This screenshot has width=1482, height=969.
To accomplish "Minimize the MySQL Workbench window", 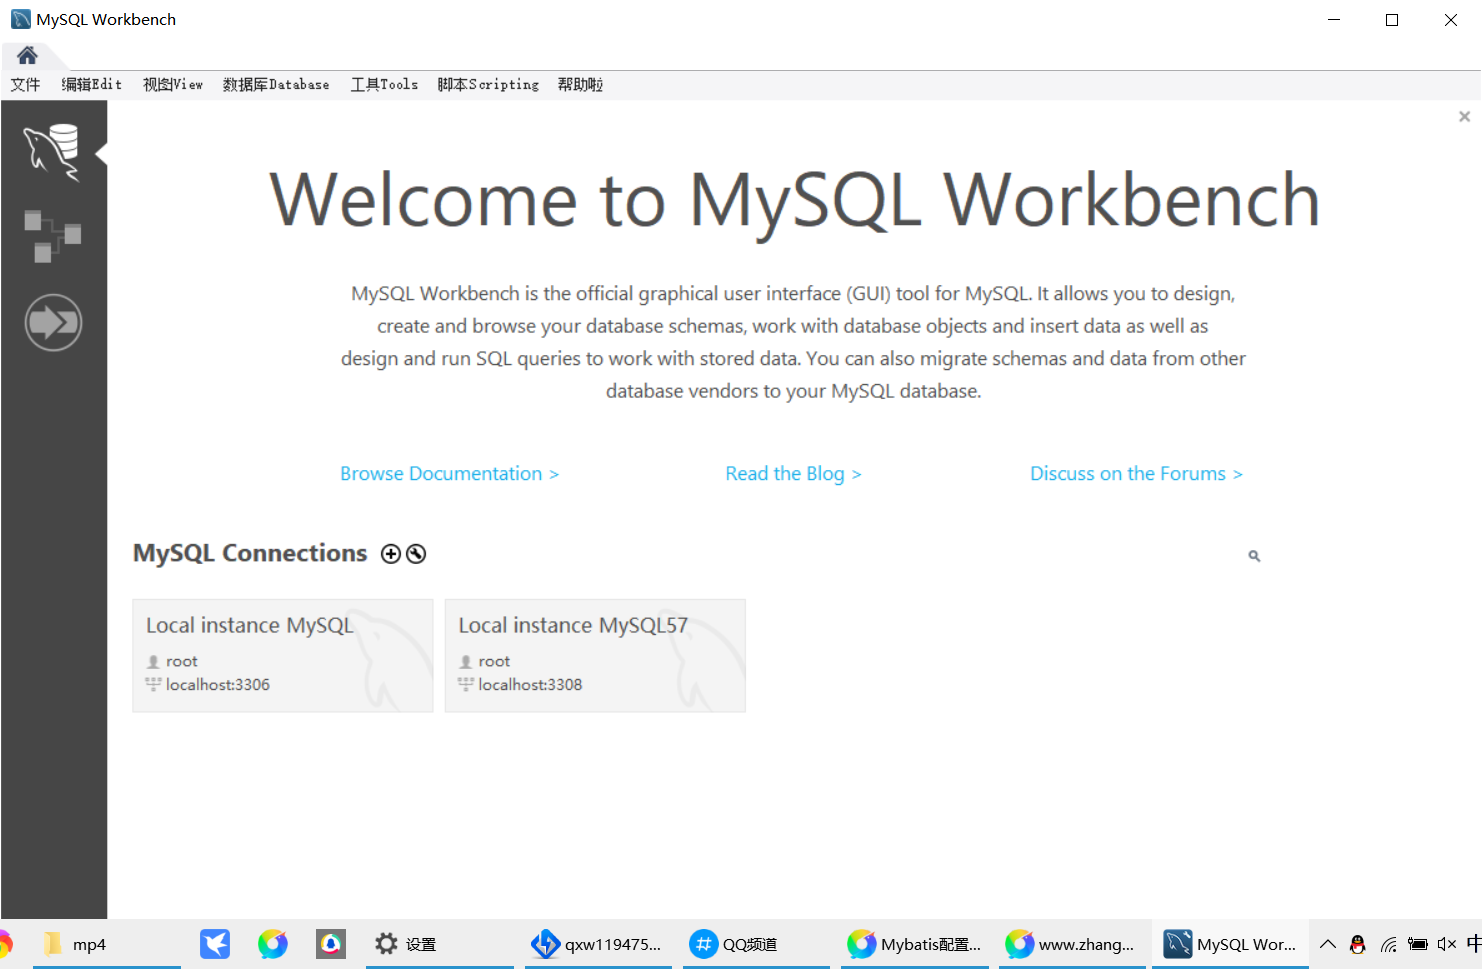I will click(1334, 20).
